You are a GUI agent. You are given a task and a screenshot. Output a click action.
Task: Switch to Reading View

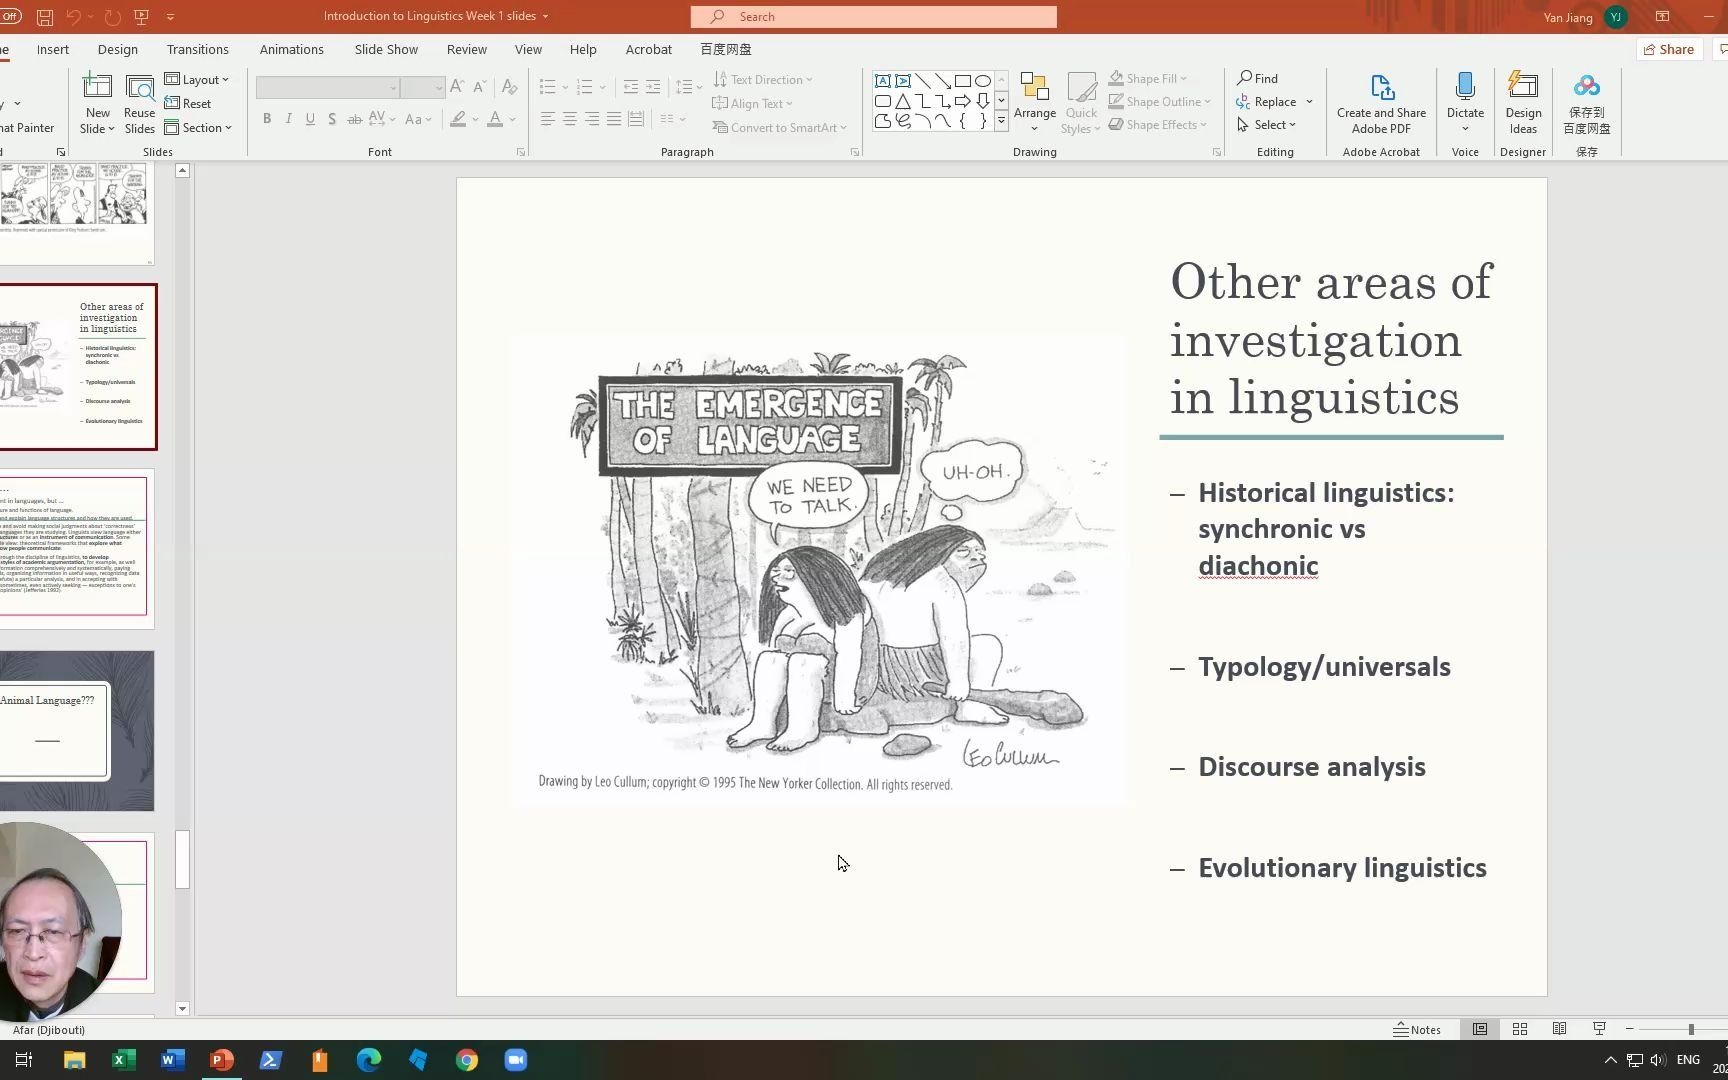1559,1029
